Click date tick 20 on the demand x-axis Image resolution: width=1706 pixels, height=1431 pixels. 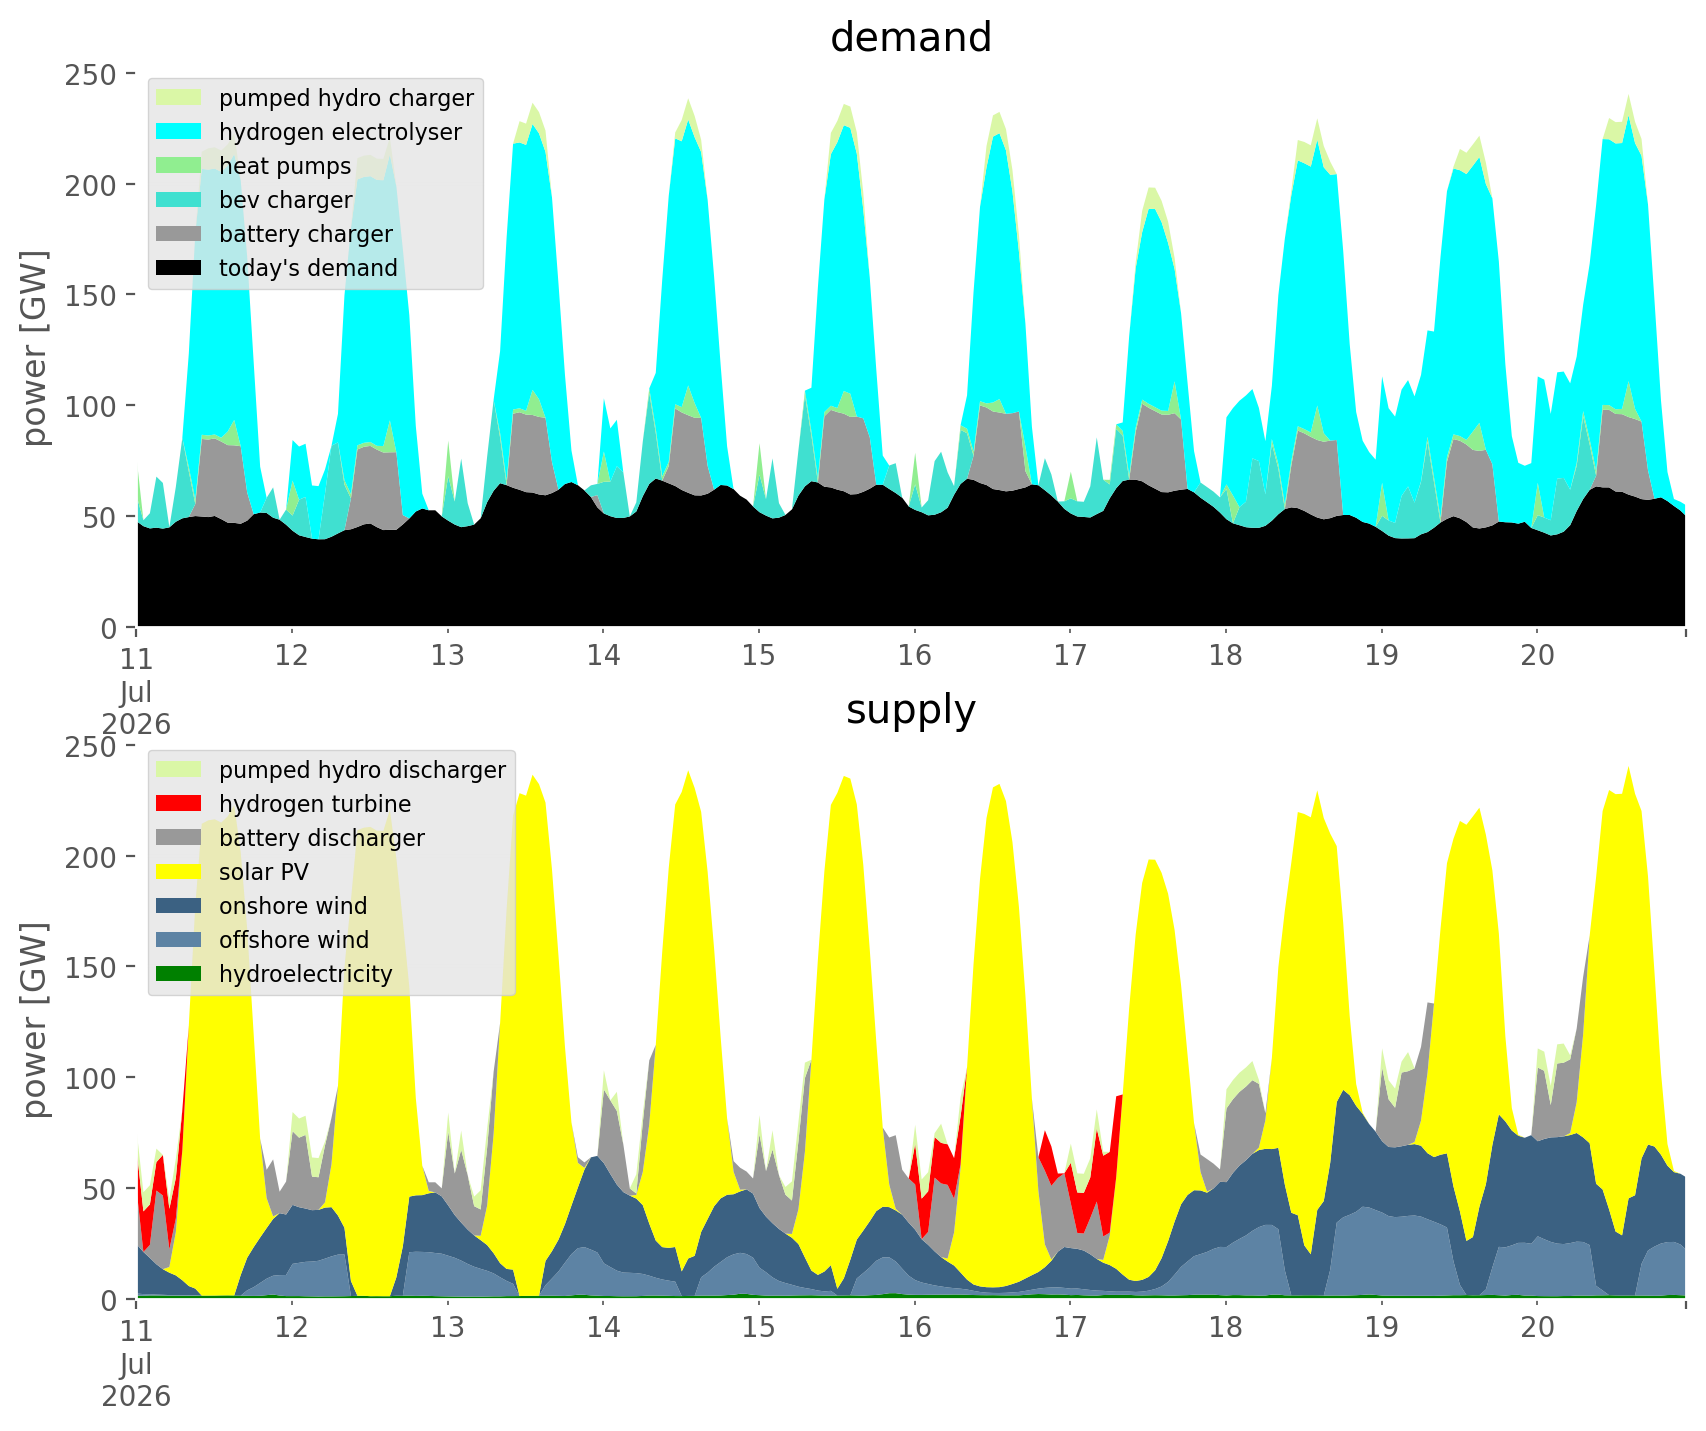[x=1537, y=657]
